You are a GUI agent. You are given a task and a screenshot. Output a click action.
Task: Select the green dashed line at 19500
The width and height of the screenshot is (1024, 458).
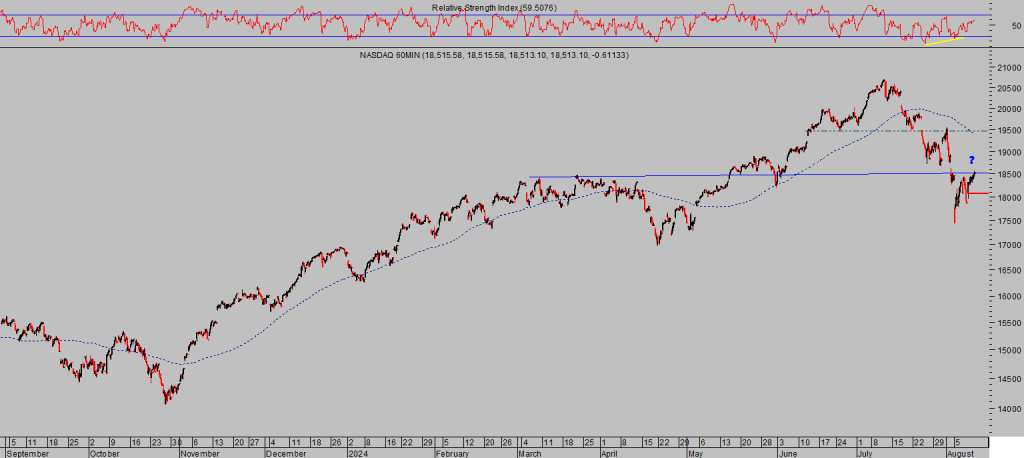pos(899,131)
